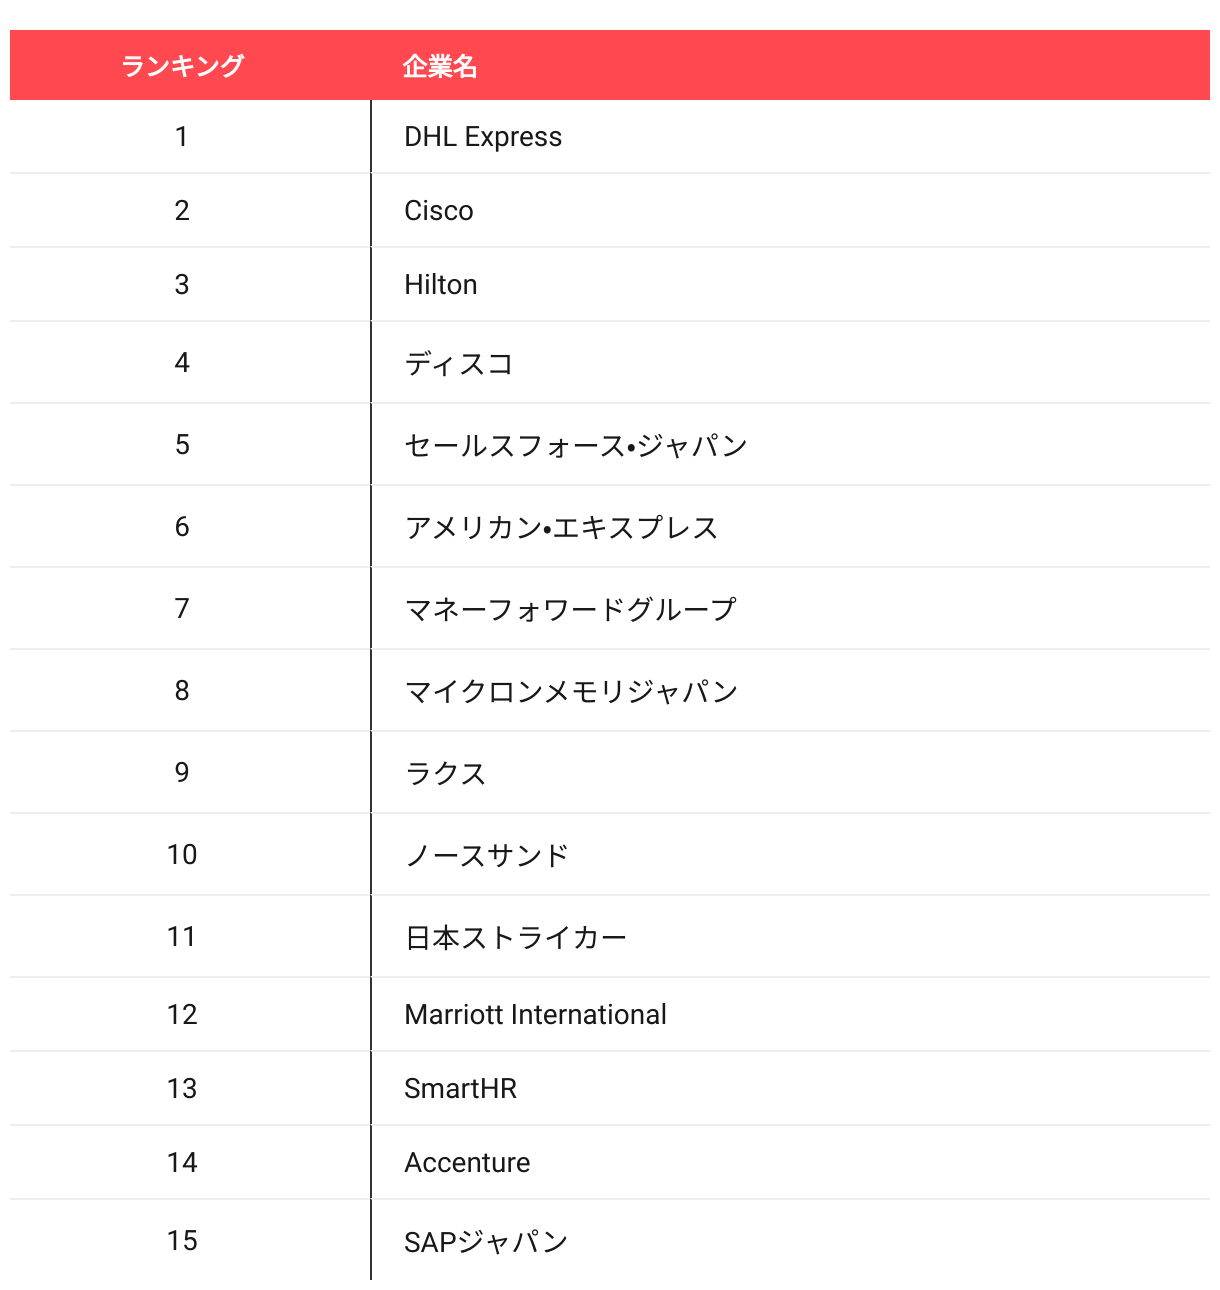Select 日本ストライカー row text
The image size is (1220, 1290).
(x=516, y=937)
